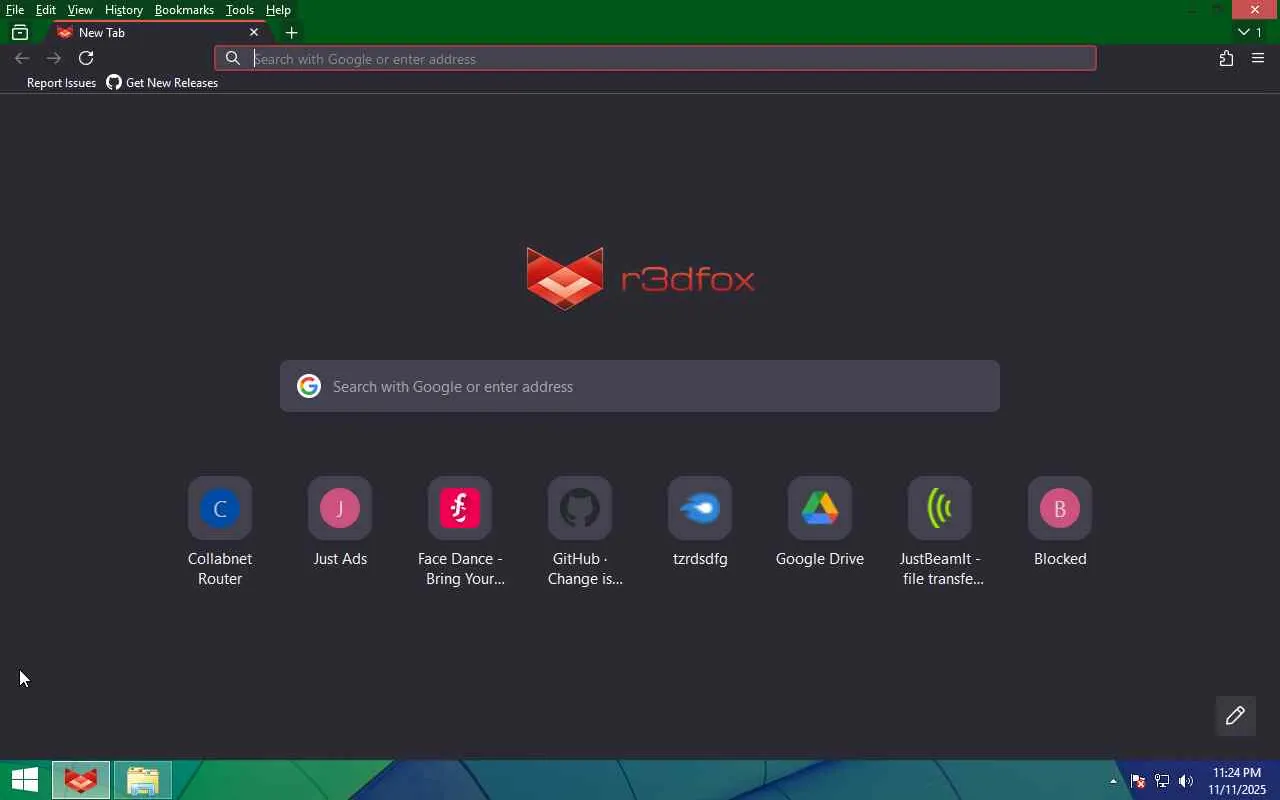Click the r3dfox logo on the page
1280x800 pixels.
click(640, 278)
